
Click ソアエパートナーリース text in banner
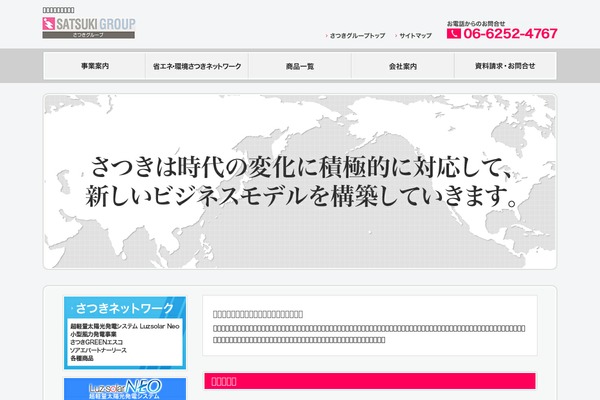click(x=98, y=350)
